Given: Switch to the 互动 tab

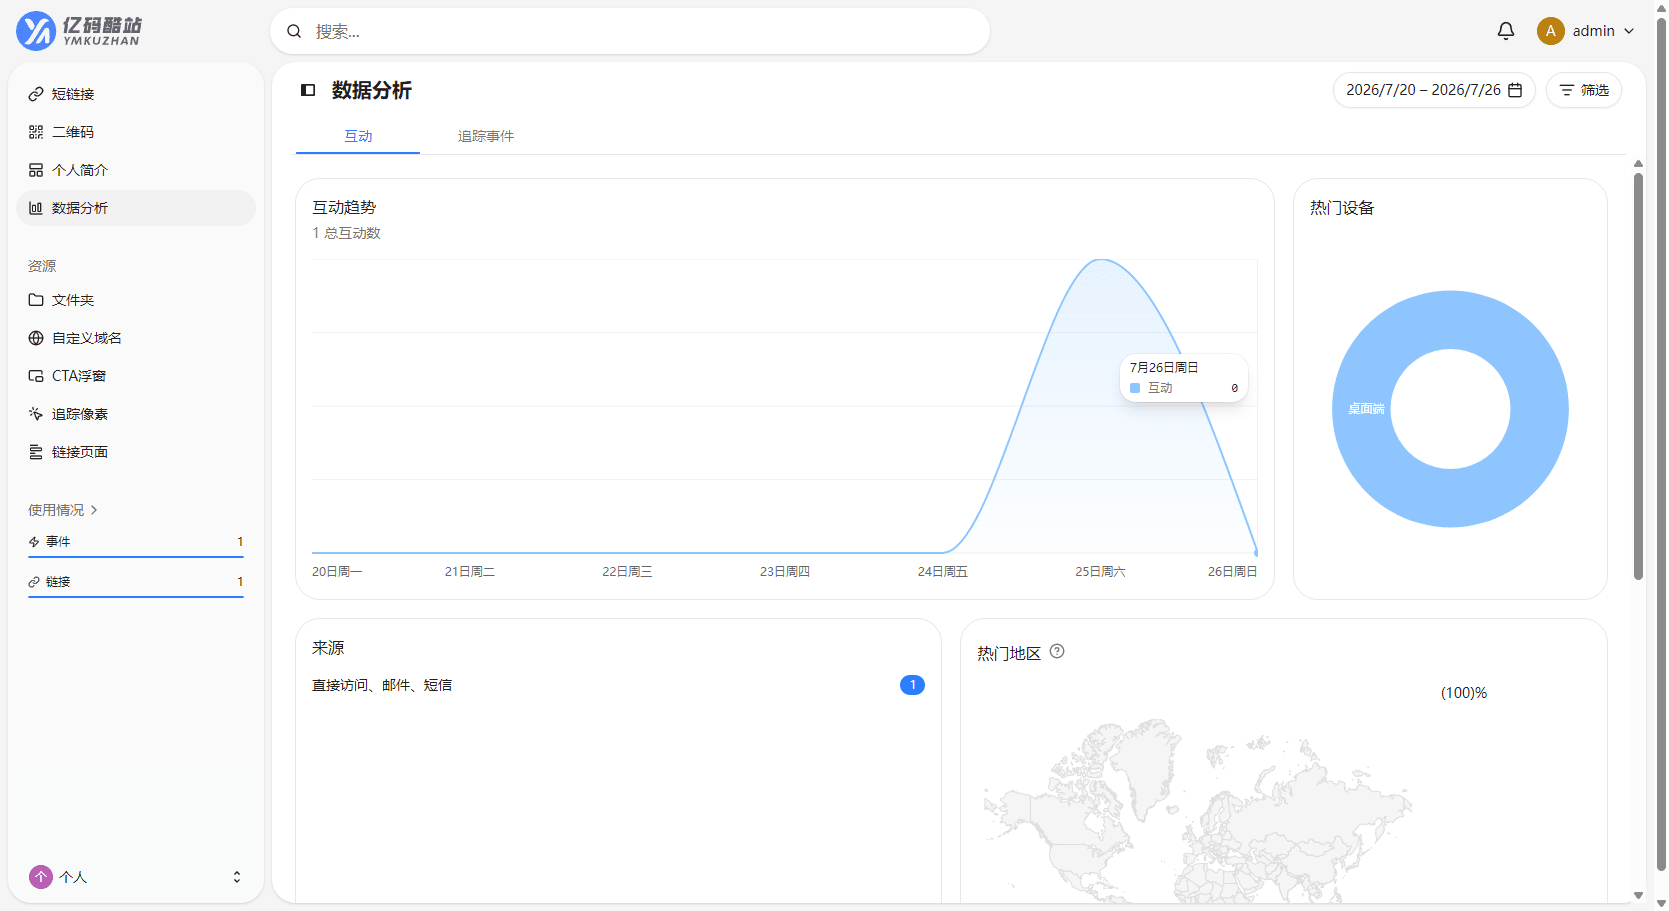Looking at the screenshot, I should [358, 136].
